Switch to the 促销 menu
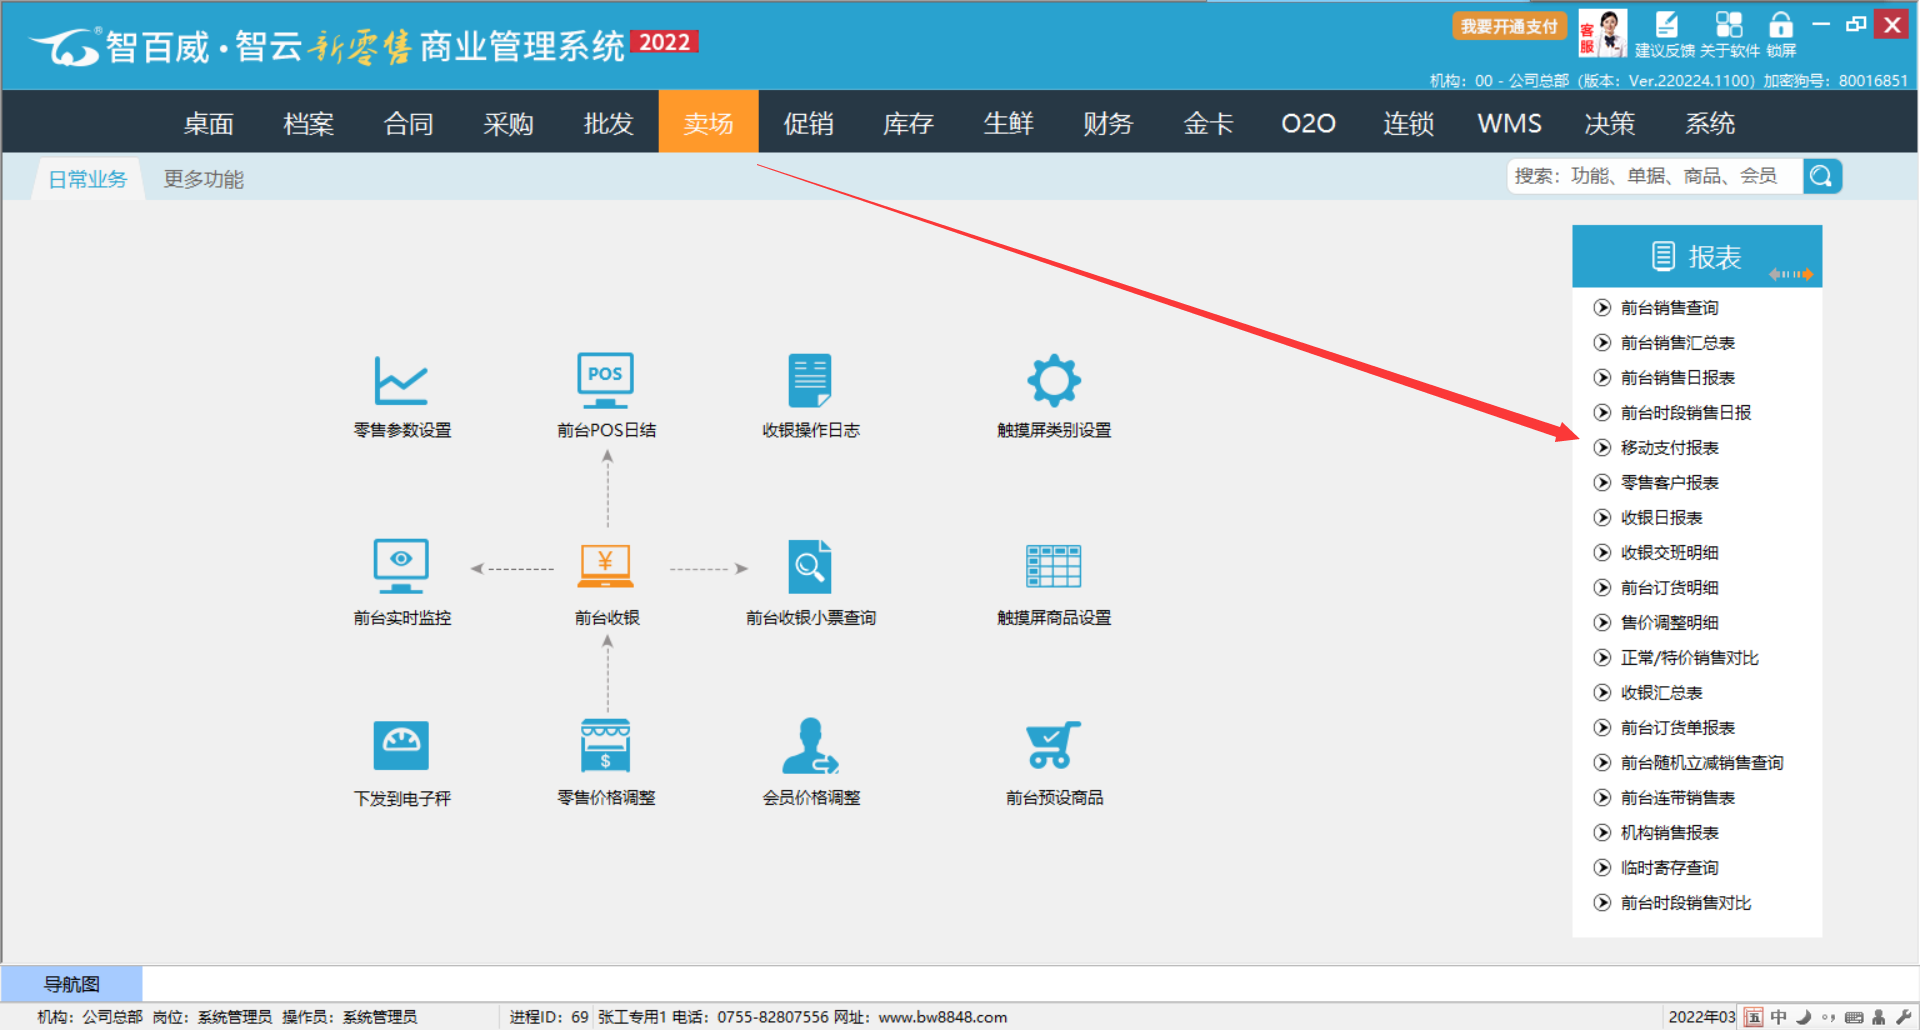This screenshot has height=1030, width=1920. pos(808,123)
